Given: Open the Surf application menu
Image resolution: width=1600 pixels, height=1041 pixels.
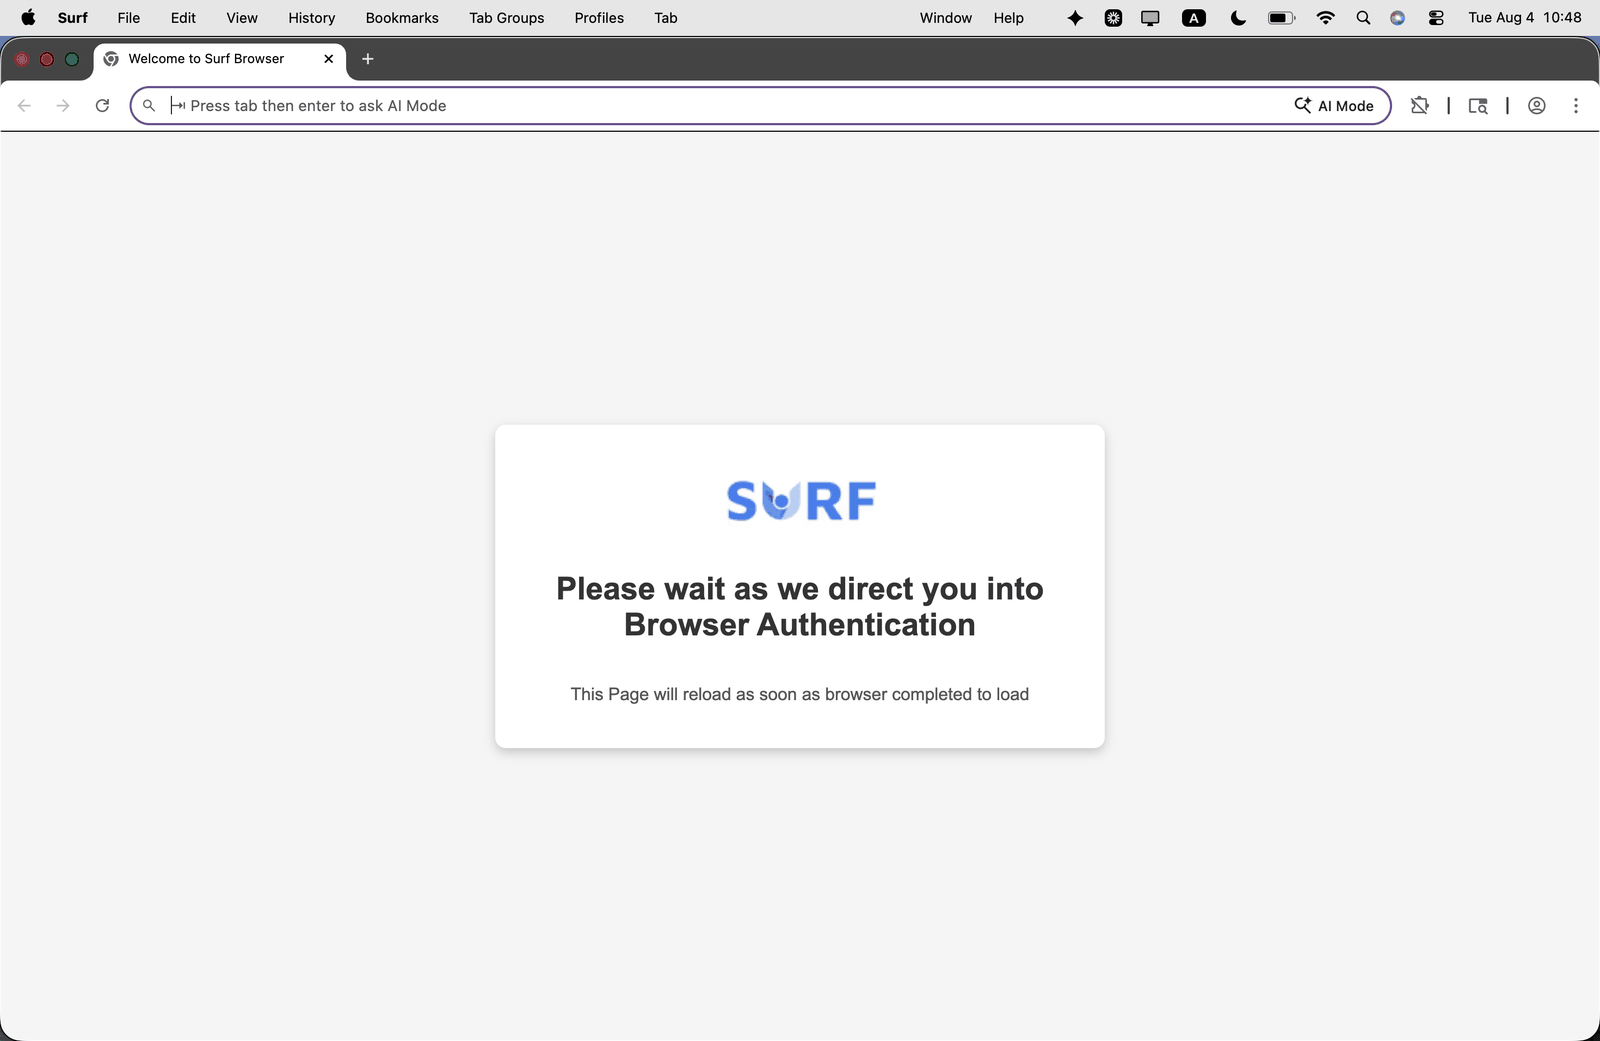Looking at the screenshot, I should [72, 18].
